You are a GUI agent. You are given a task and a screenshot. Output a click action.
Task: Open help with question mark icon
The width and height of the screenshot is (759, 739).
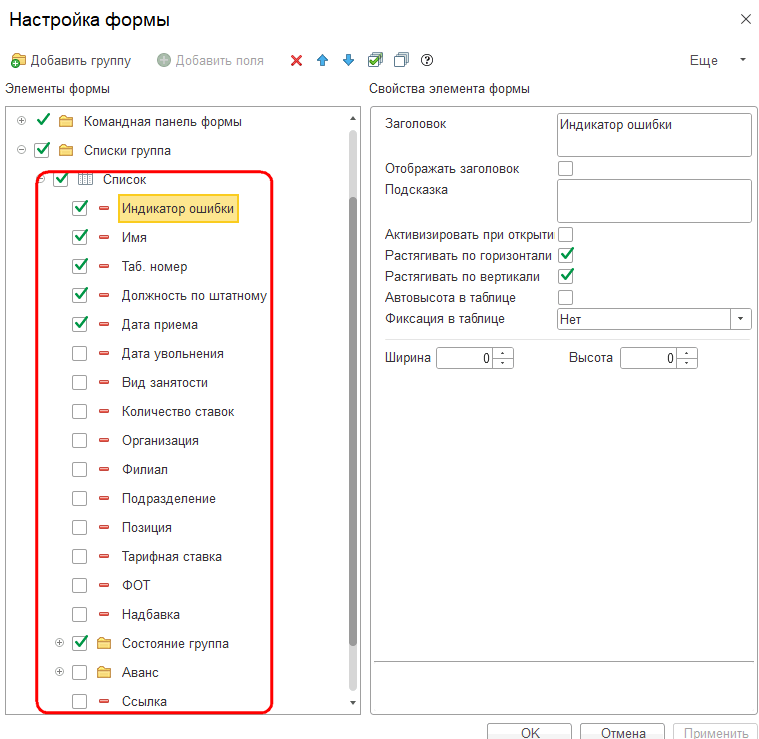click(426, 60)
